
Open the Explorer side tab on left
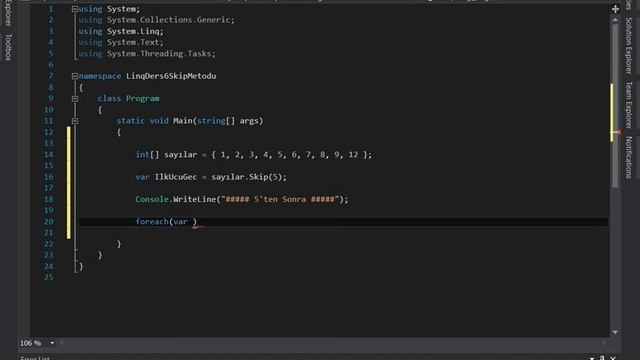(8, 13)
